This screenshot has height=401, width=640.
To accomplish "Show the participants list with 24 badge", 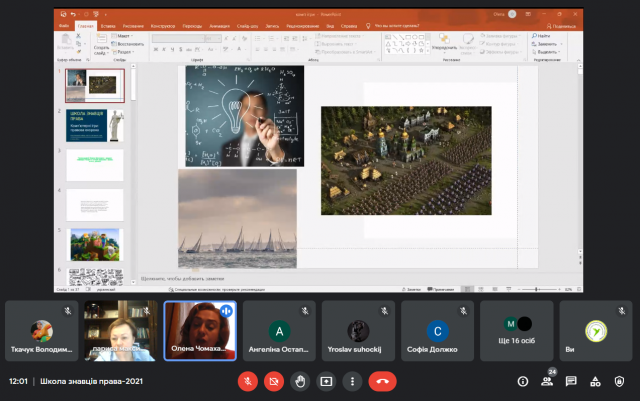I will 547,381.
